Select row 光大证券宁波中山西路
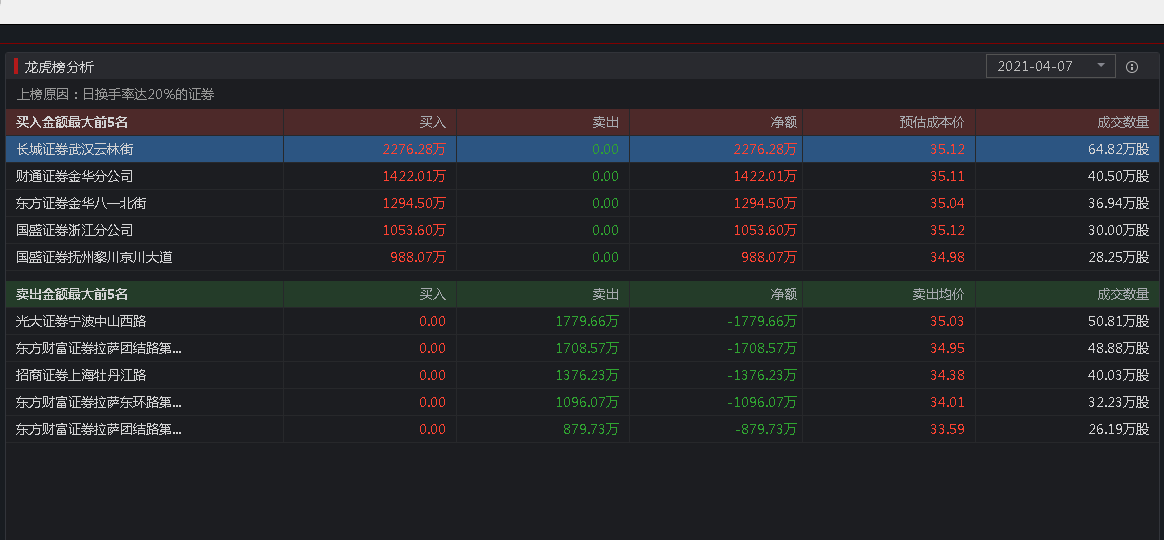The image size is (1164, 540). pyautogui.click(x=582, y=321)
